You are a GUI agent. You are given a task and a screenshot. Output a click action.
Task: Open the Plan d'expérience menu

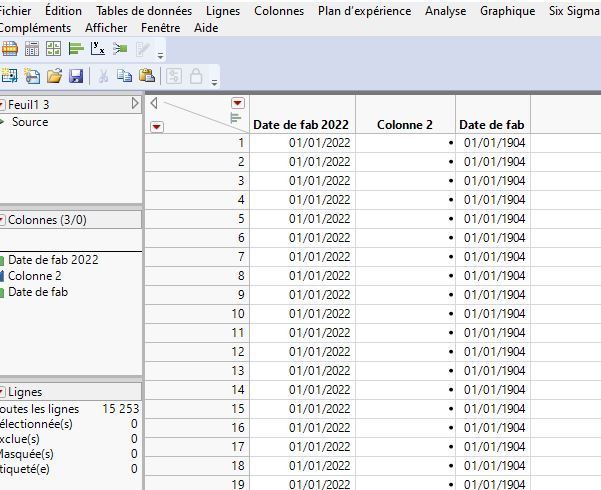click(x=365, y=11)
